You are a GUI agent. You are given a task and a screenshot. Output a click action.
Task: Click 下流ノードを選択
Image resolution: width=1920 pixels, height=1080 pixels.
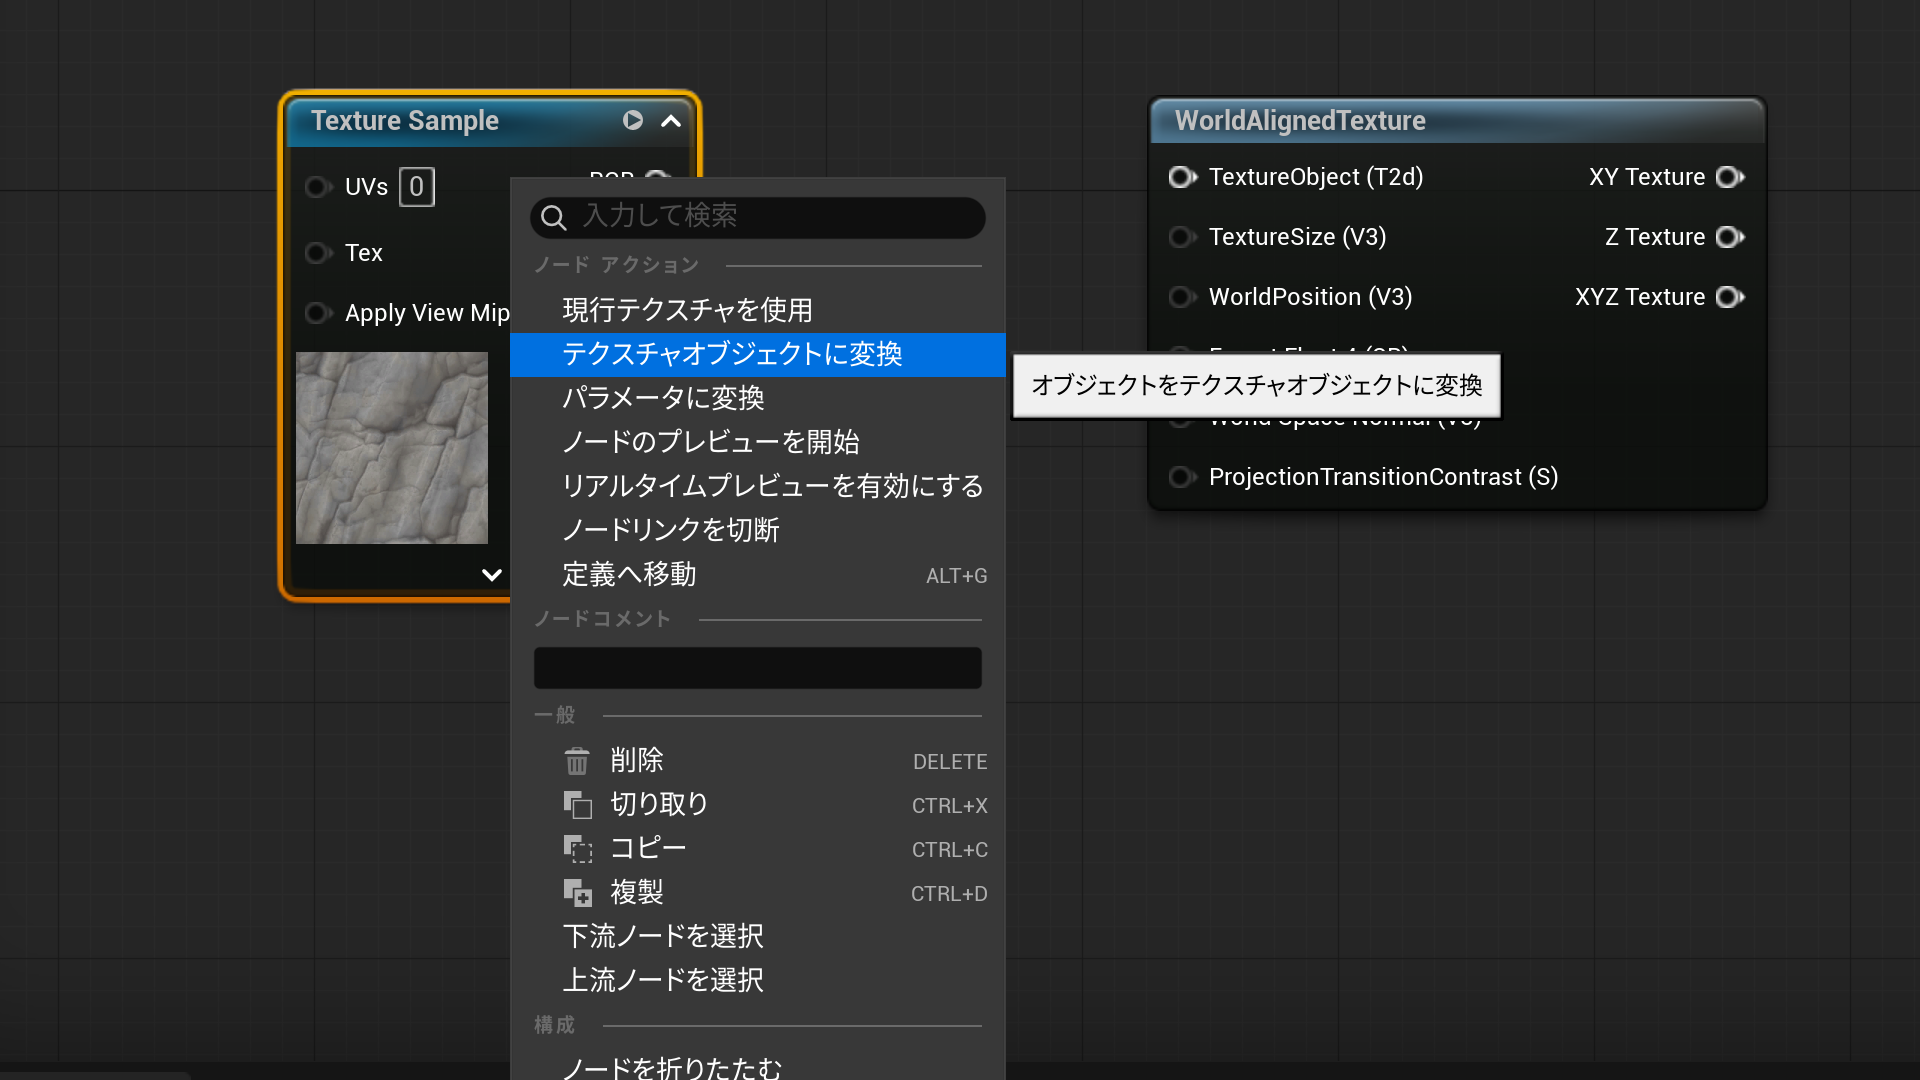tap(663, 936)
